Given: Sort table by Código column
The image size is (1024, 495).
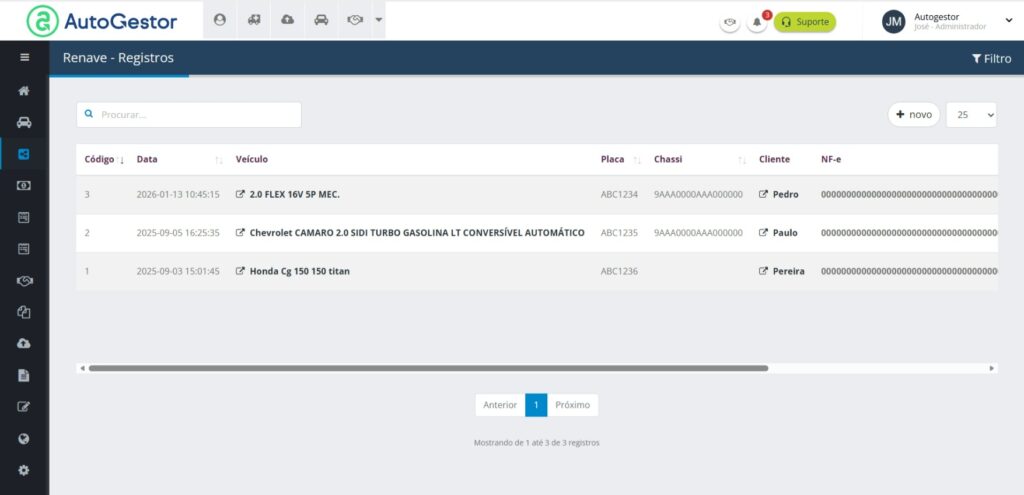Looking at the screenshot, I should (104, 160).
